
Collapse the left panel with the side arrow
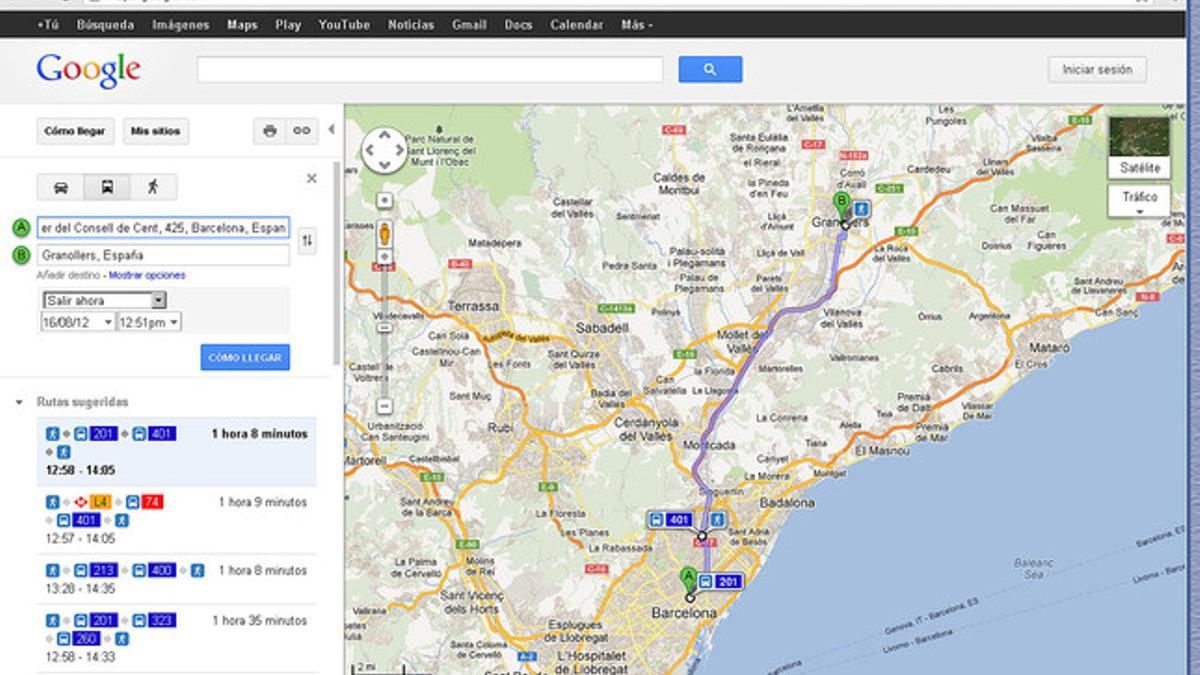pos(331,129)
